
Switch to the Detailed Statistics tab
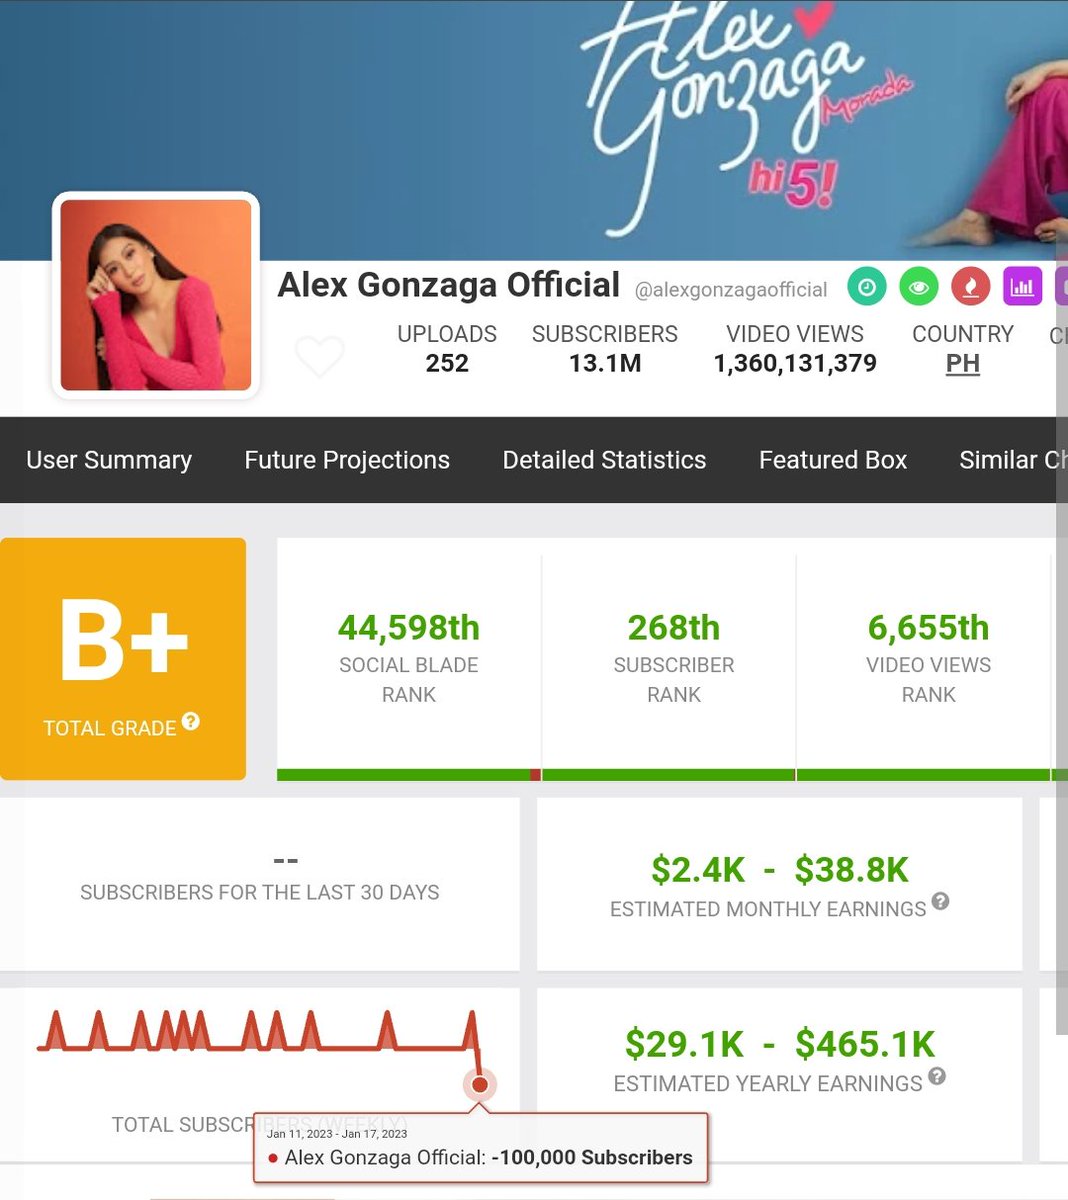click(604, 460)
